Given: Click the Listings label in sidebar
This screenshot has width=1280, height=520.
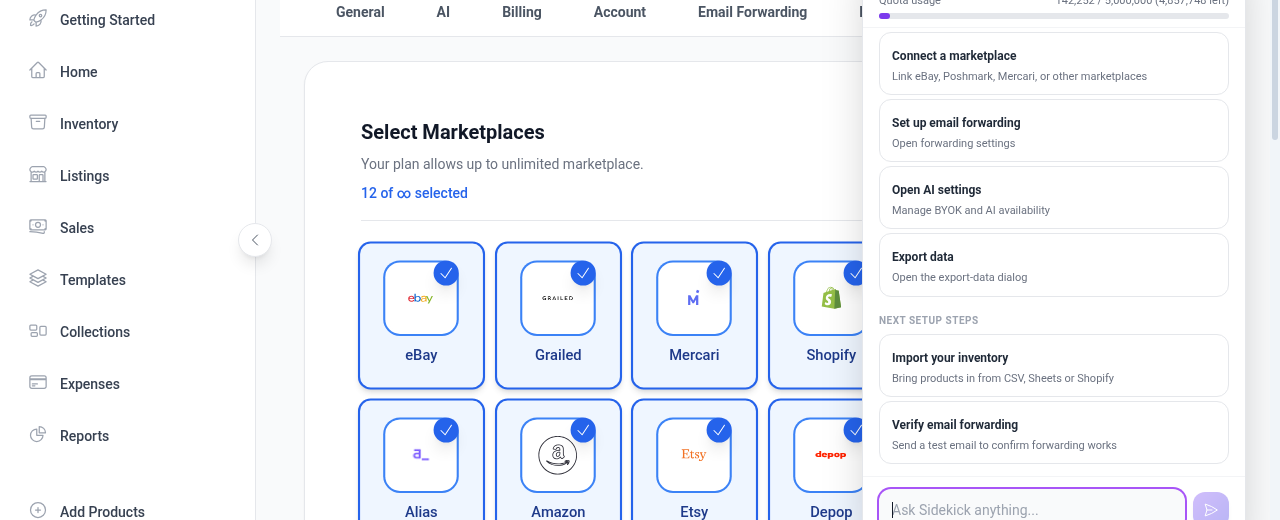Looking at the screenshot, I should click(x=85, y=176).
